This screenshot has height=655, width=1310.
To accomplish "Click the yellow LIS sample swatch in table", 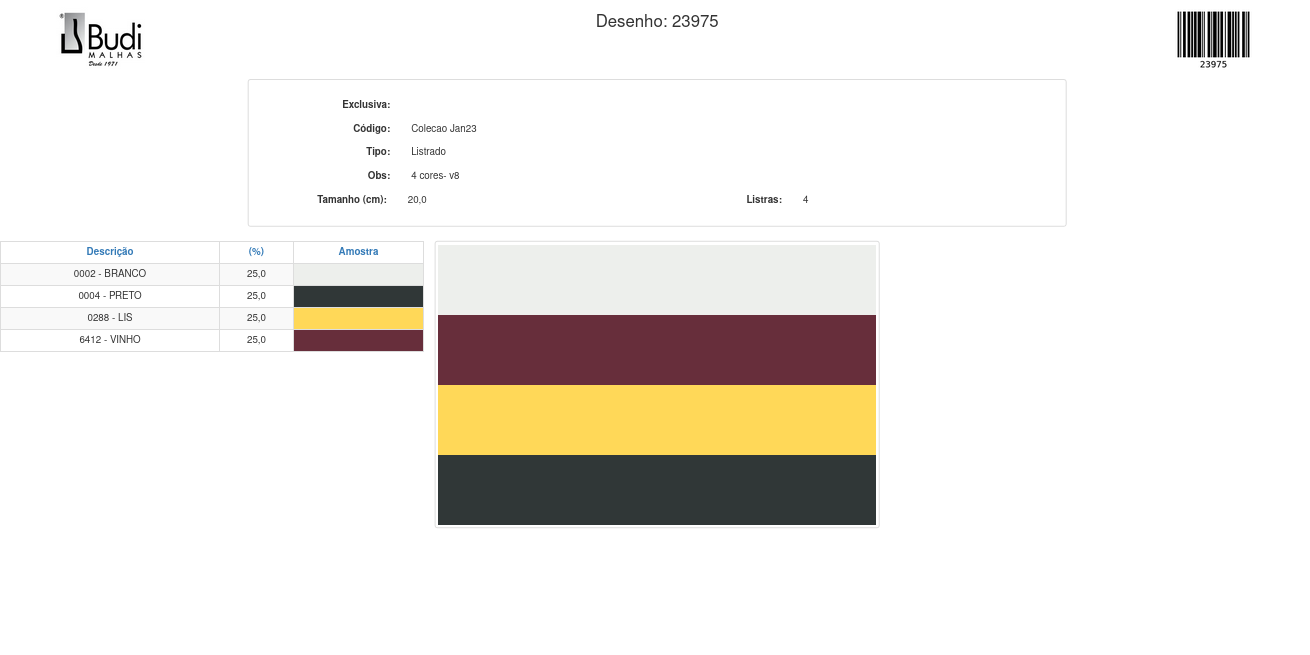I will coord(358,318).
